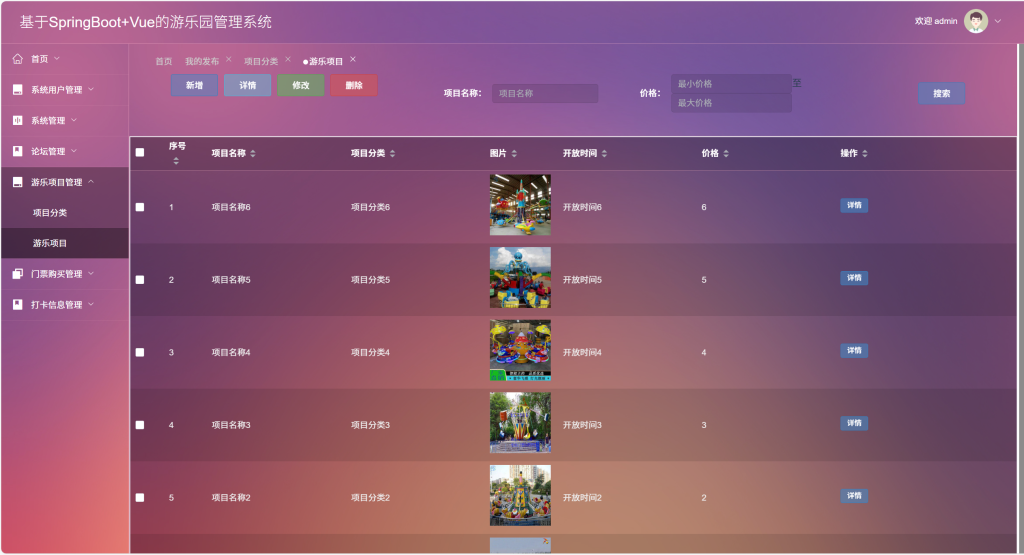Click the 修改 button
Viewport: 1024px width, 555px height.
tap(300, 86)
